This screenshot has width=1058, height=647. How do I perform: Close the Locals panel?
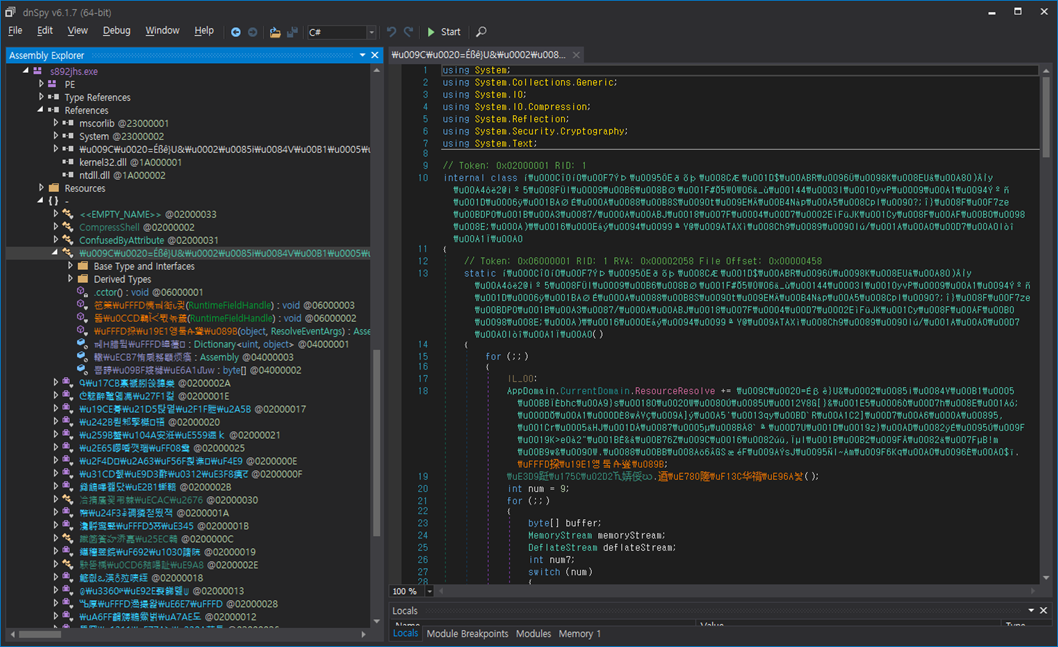coord(1045,610)
